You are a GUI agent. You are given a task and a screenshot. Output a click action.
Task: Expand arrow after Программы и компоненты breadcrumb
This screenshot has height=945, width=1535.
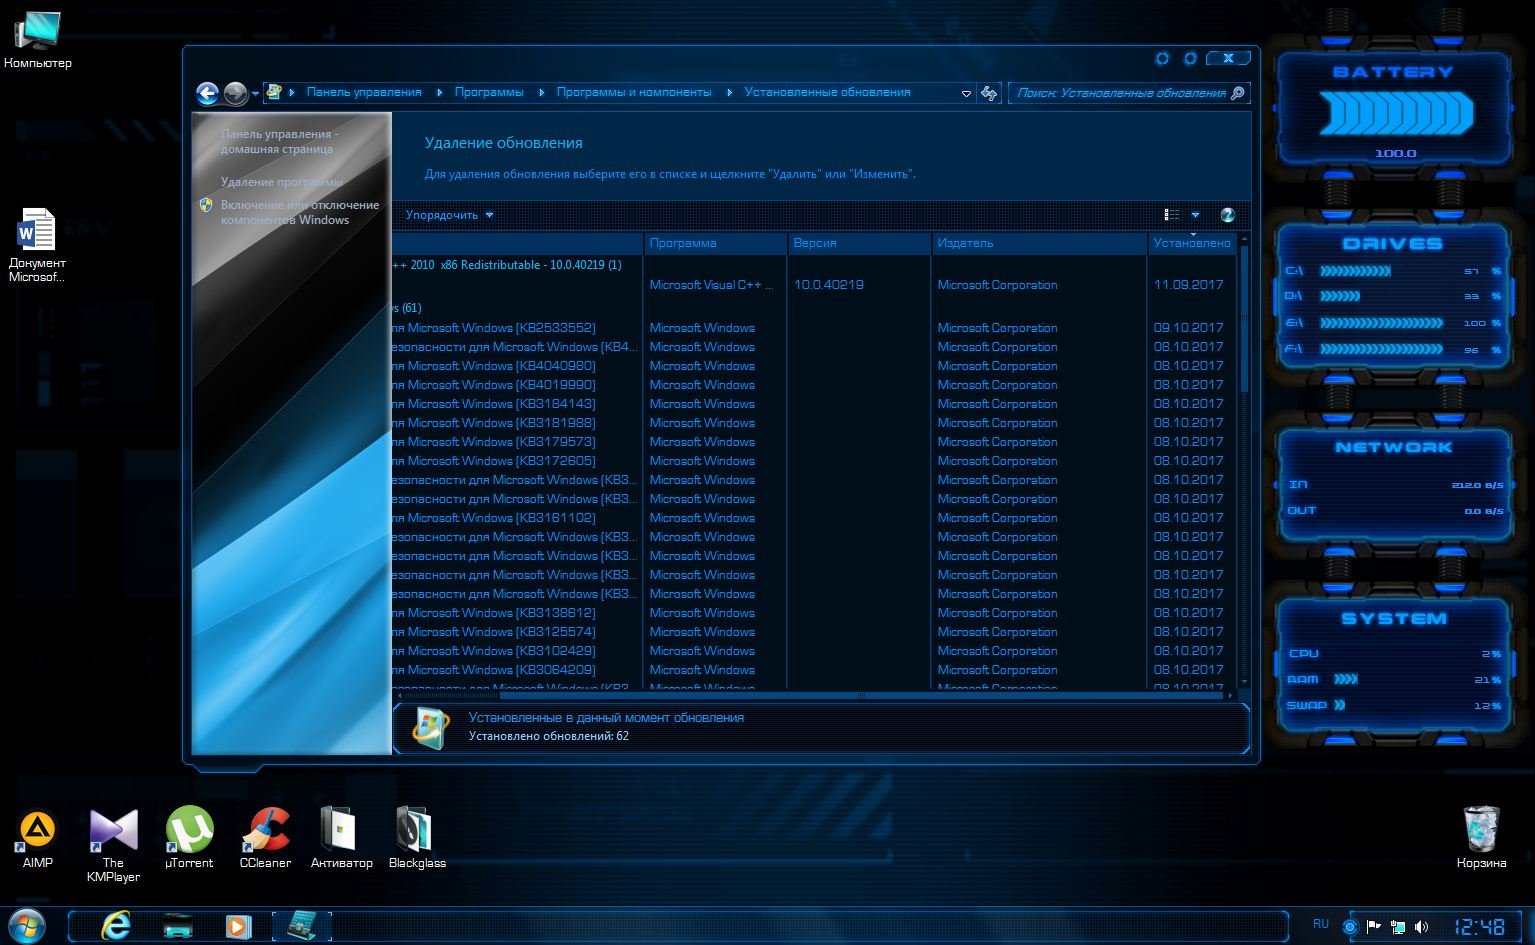click(x=729, y=92)
